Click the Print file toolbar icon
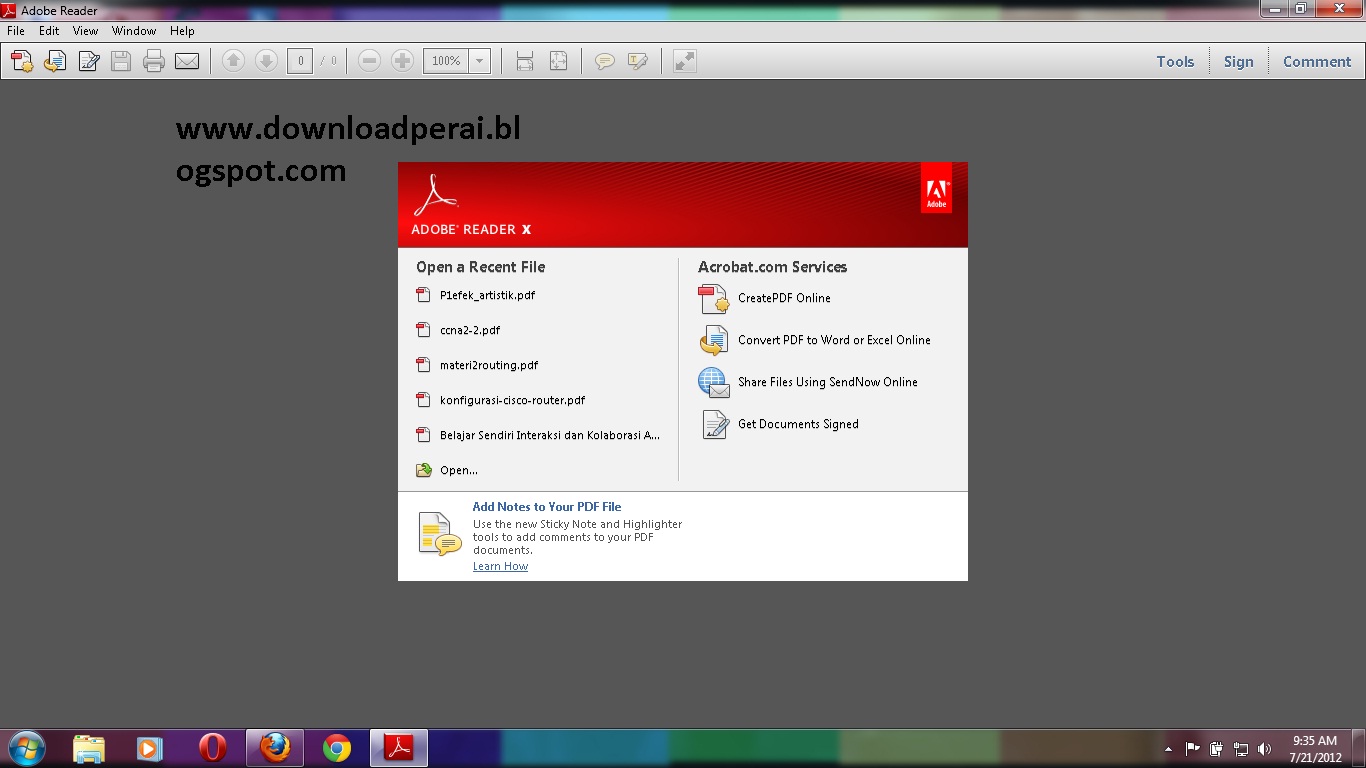 [x=154, y=62]
